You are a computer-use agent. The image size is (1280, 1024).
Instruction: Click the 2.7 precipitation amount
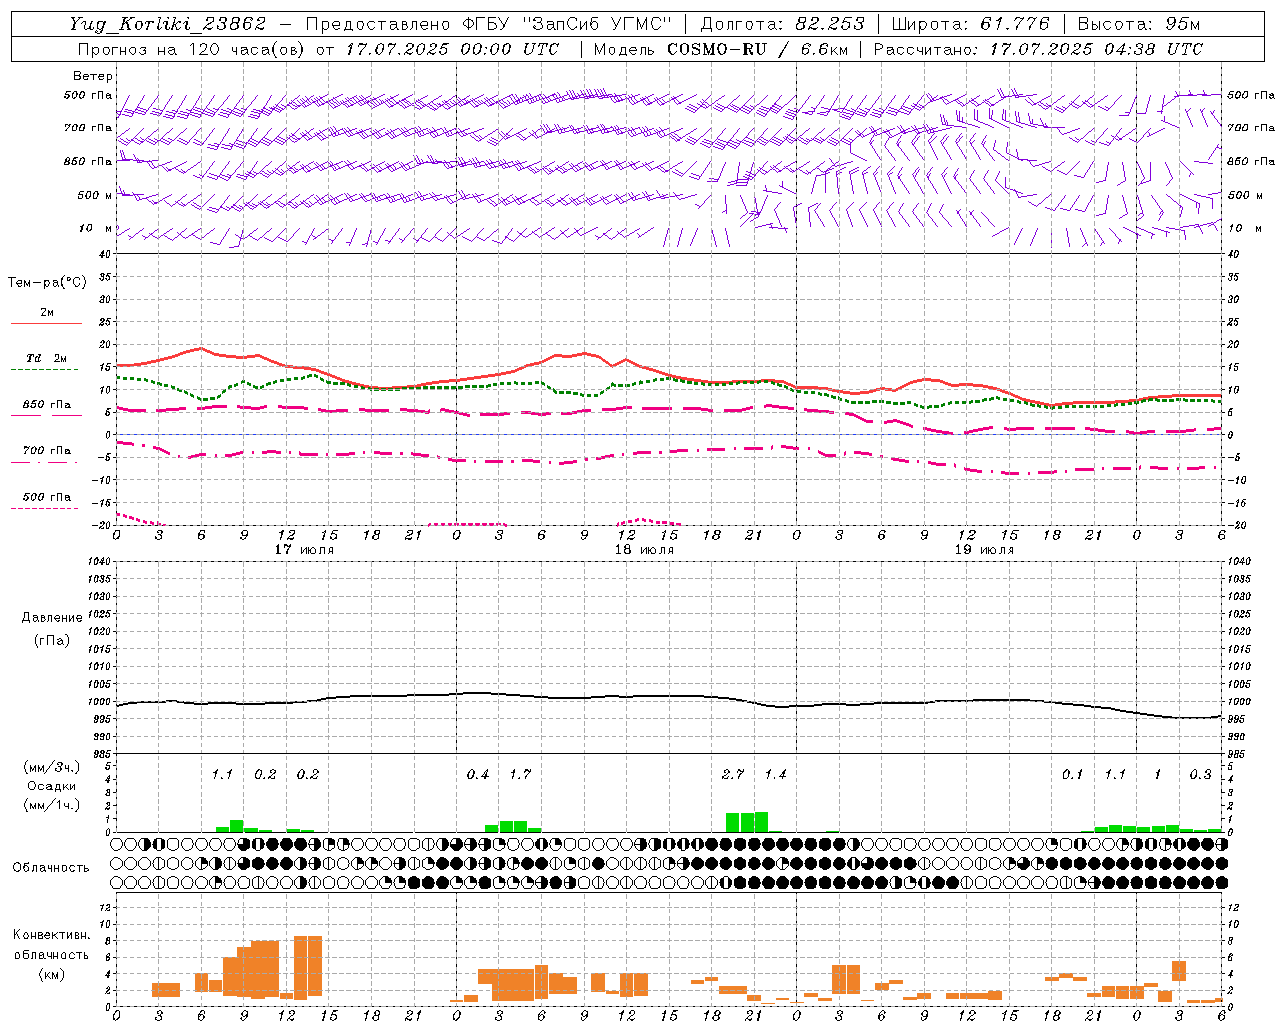(733, 774)
